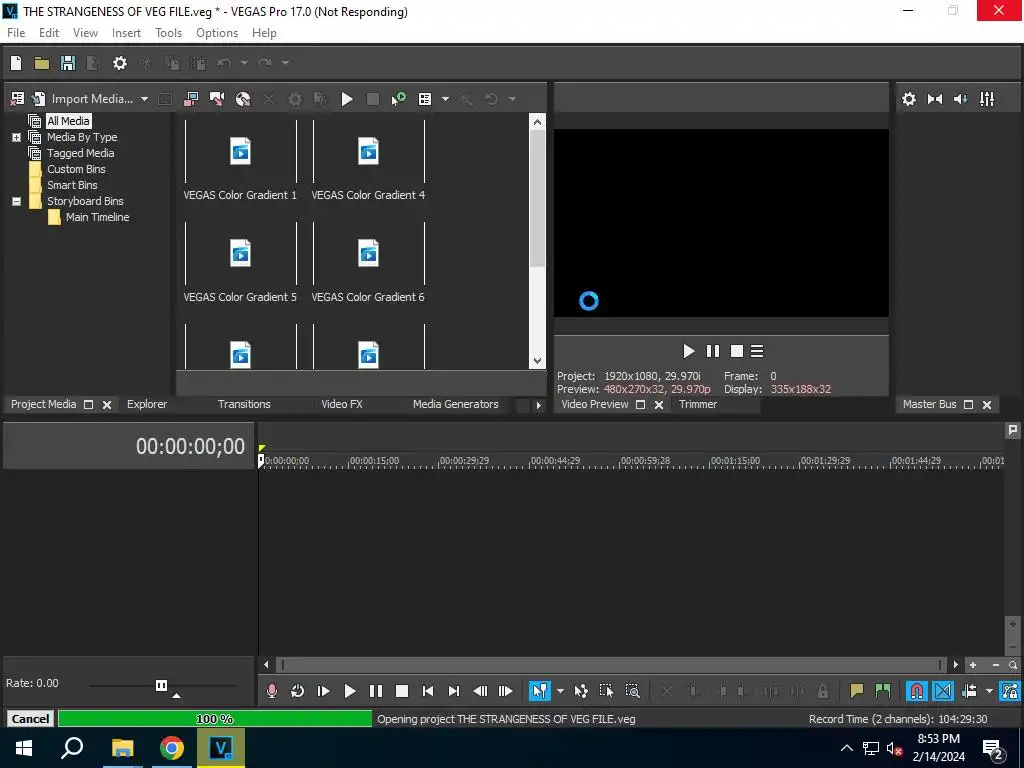Collapse Storyboard Bins node

pos(16,201)
